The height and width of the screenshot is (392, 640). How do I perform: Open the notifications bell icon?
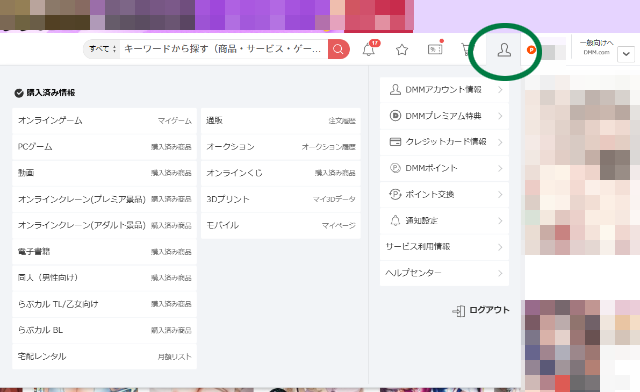369,50
